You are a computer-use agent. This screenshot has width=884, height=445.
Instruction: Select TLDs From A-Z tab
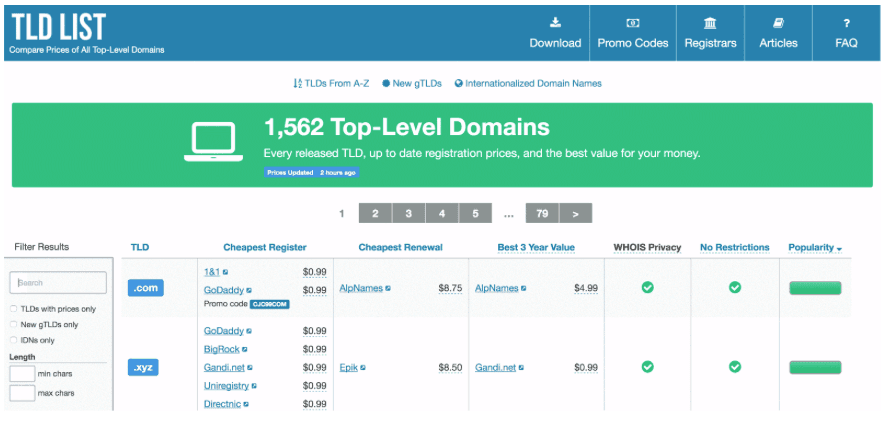pyautogui.click(x=331, y=84)
